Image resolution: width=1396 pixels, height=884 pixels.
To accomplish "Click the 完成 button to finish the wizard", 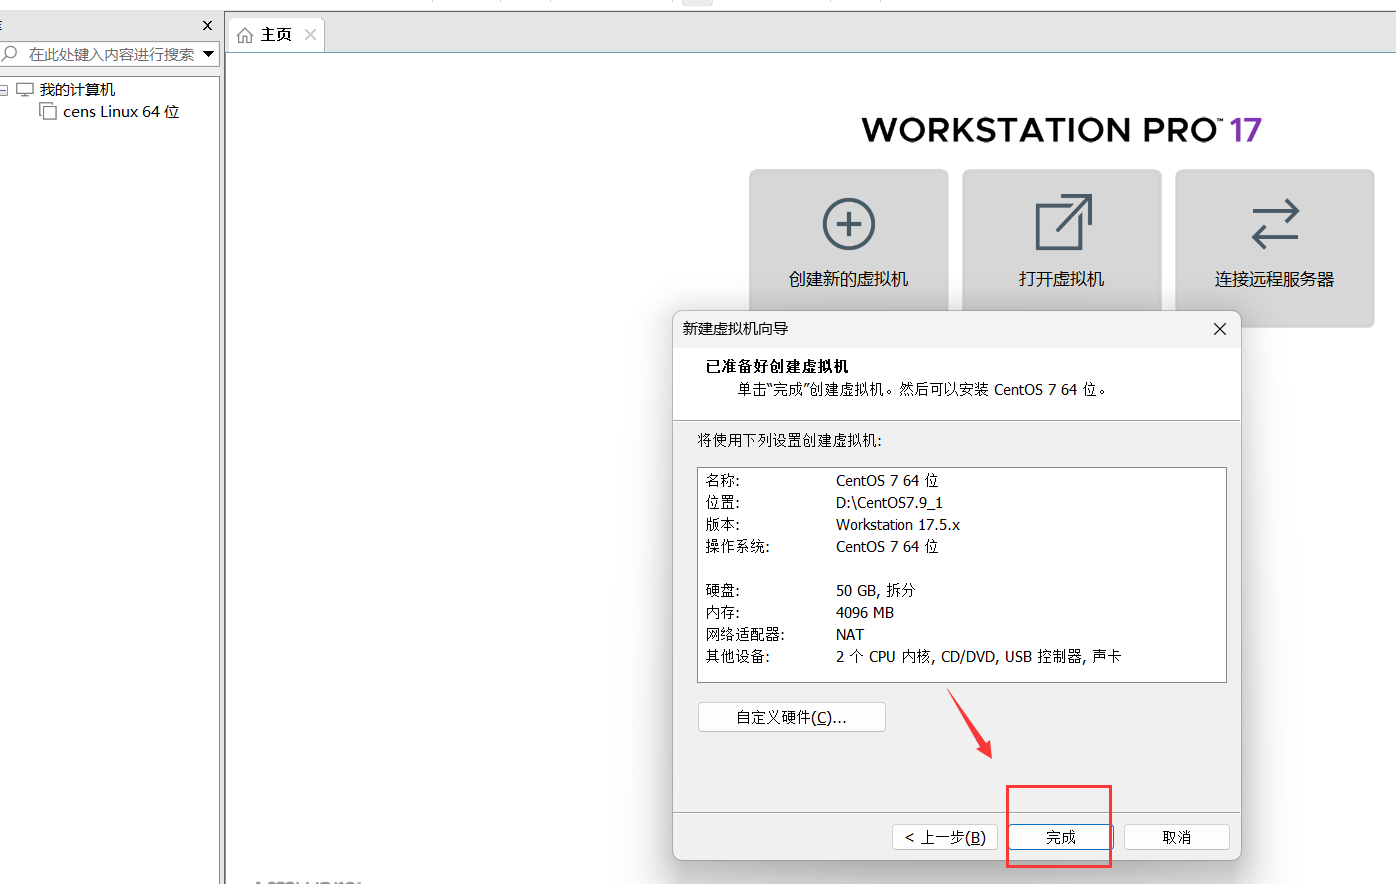I will [x=1059, y=837].
